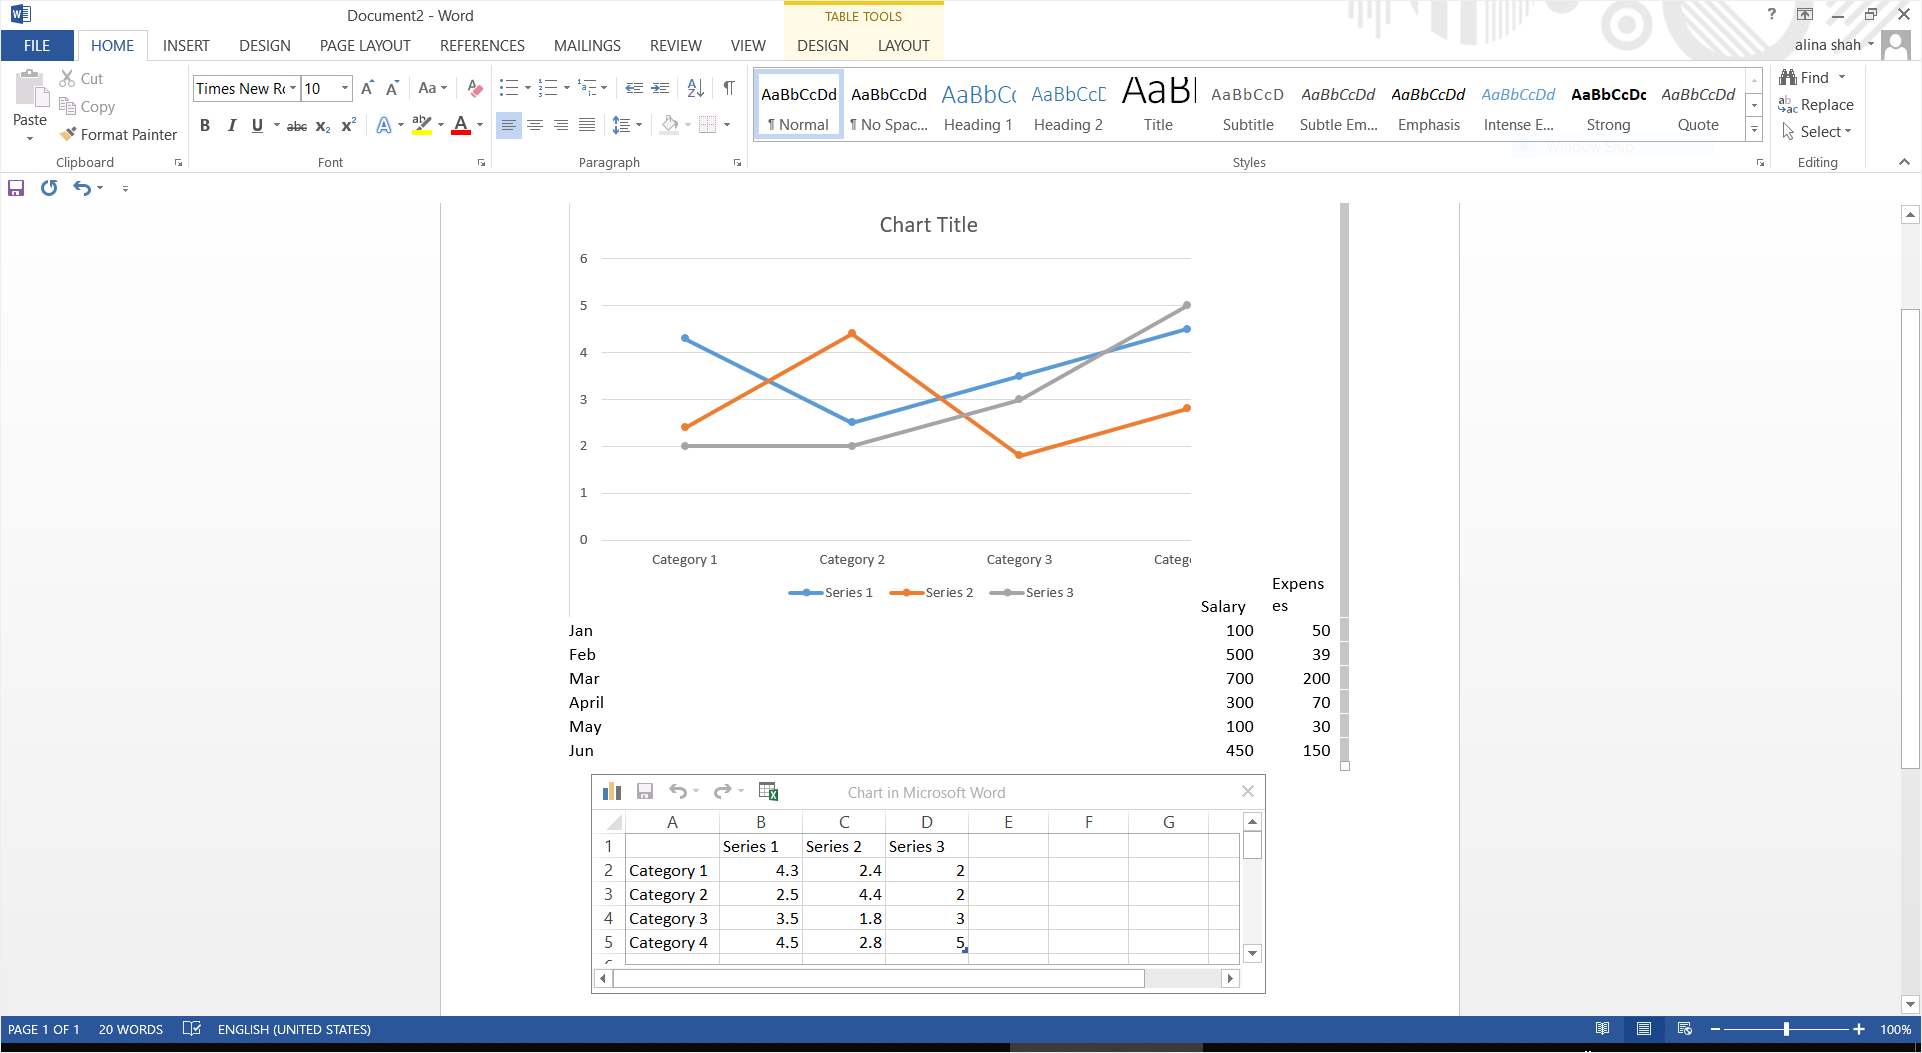Sort the selected text
The width and height of the screenshot is (1922, 1053).
click(x=696, y=88)
